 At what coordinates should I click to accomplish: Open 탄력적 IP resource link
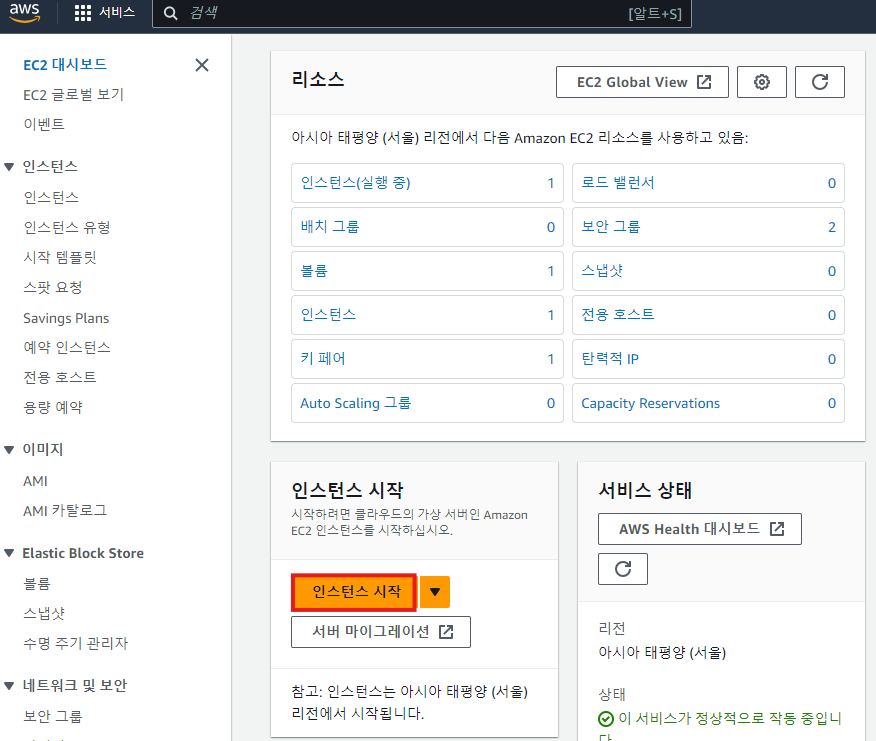tap(610, 359)
